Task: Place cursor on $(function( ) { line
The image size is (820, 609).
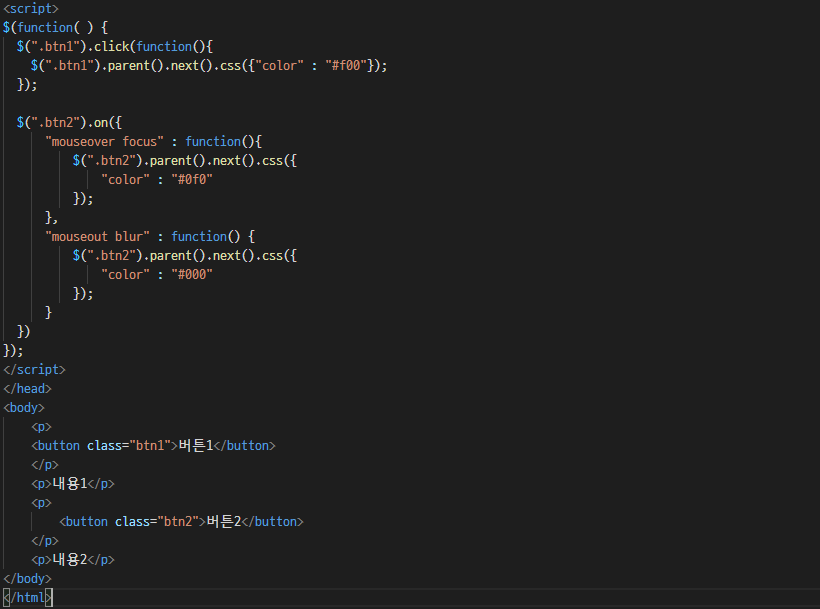Action: (55, 27)
